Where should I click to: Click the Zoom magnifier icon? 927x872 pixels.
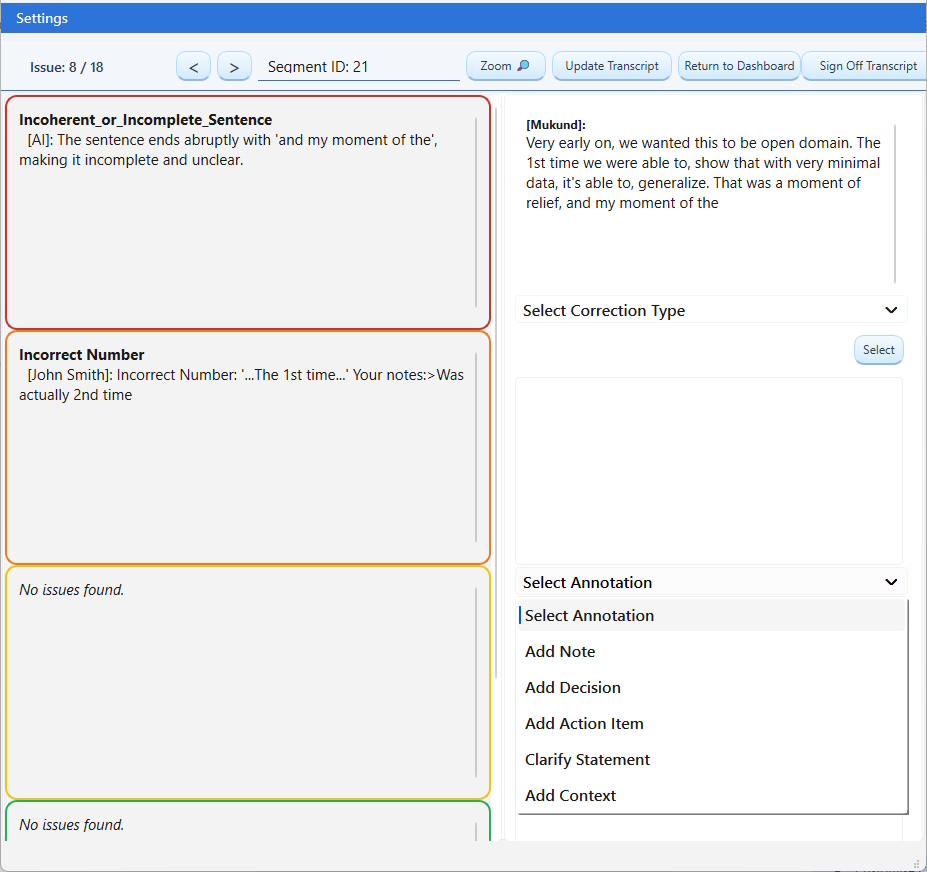point(523,66)
